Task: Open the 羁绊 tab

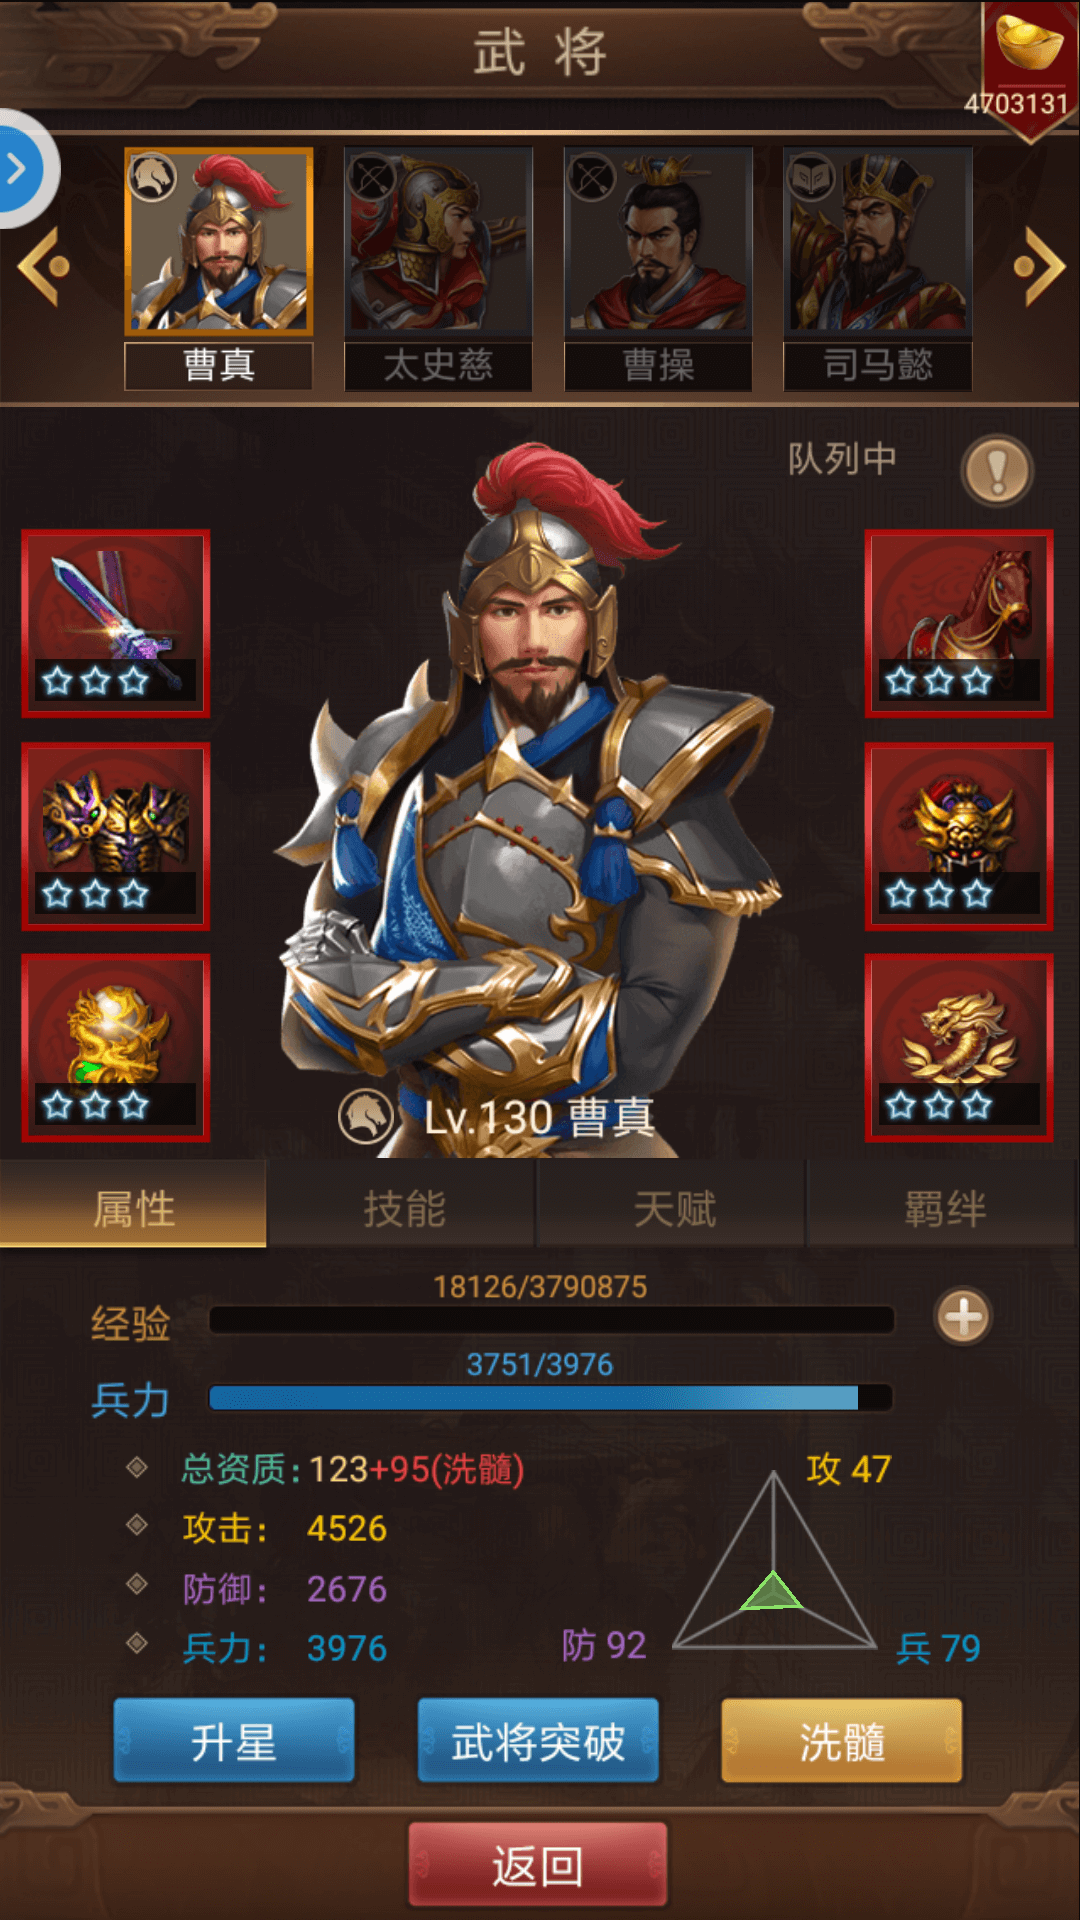Action: (944, 1207)
